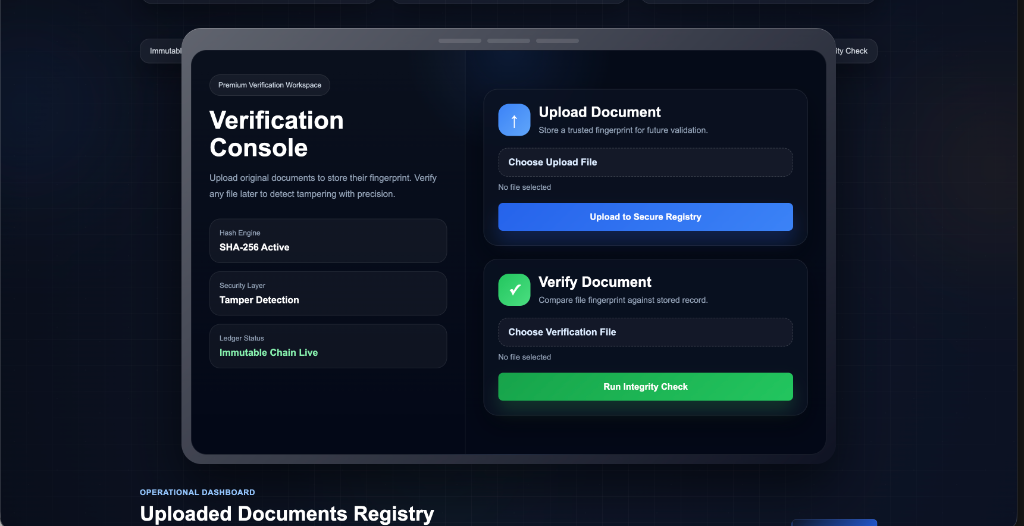This screenshot has width=1024, height=526.
Task: Click the 'SHA-256 Active' value text
Action: click(254, 248)
